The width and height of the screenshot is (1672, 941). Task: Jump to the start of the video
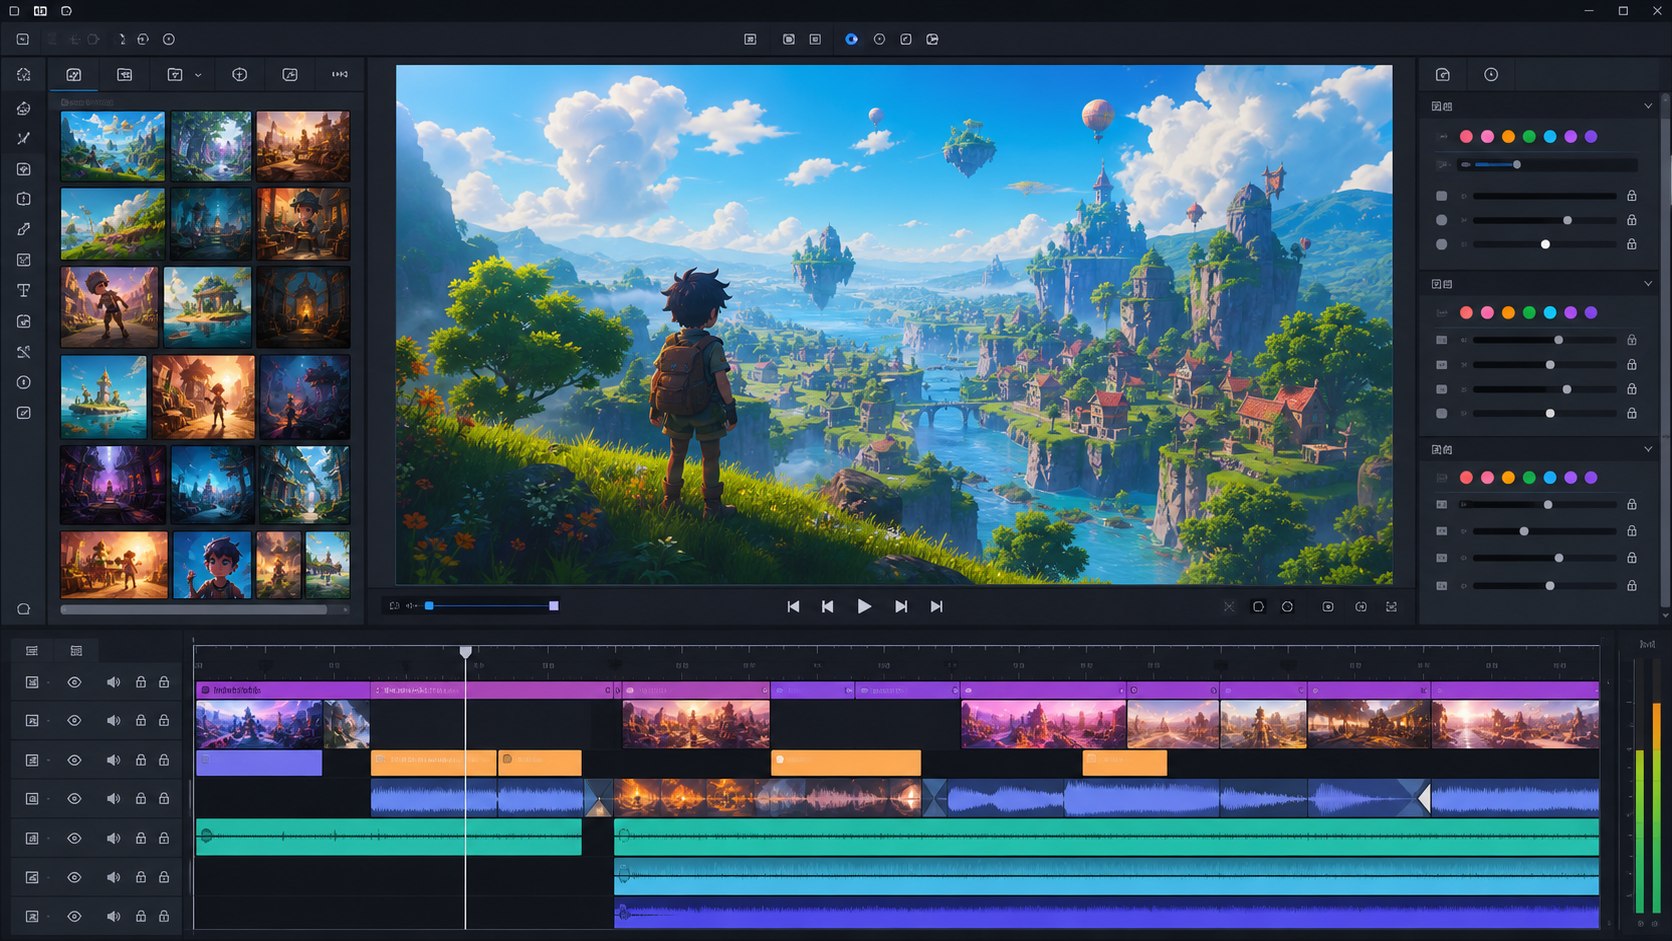point(793,606)
